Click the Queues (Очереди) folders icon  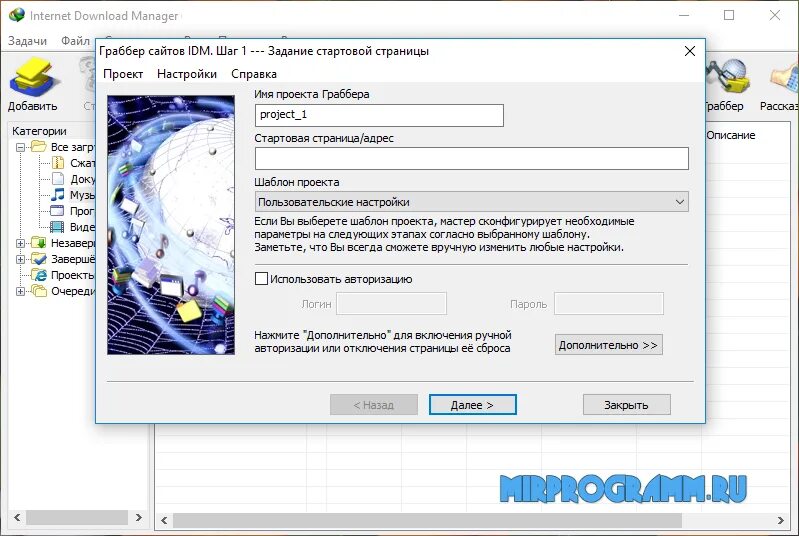tap(39, 291)
